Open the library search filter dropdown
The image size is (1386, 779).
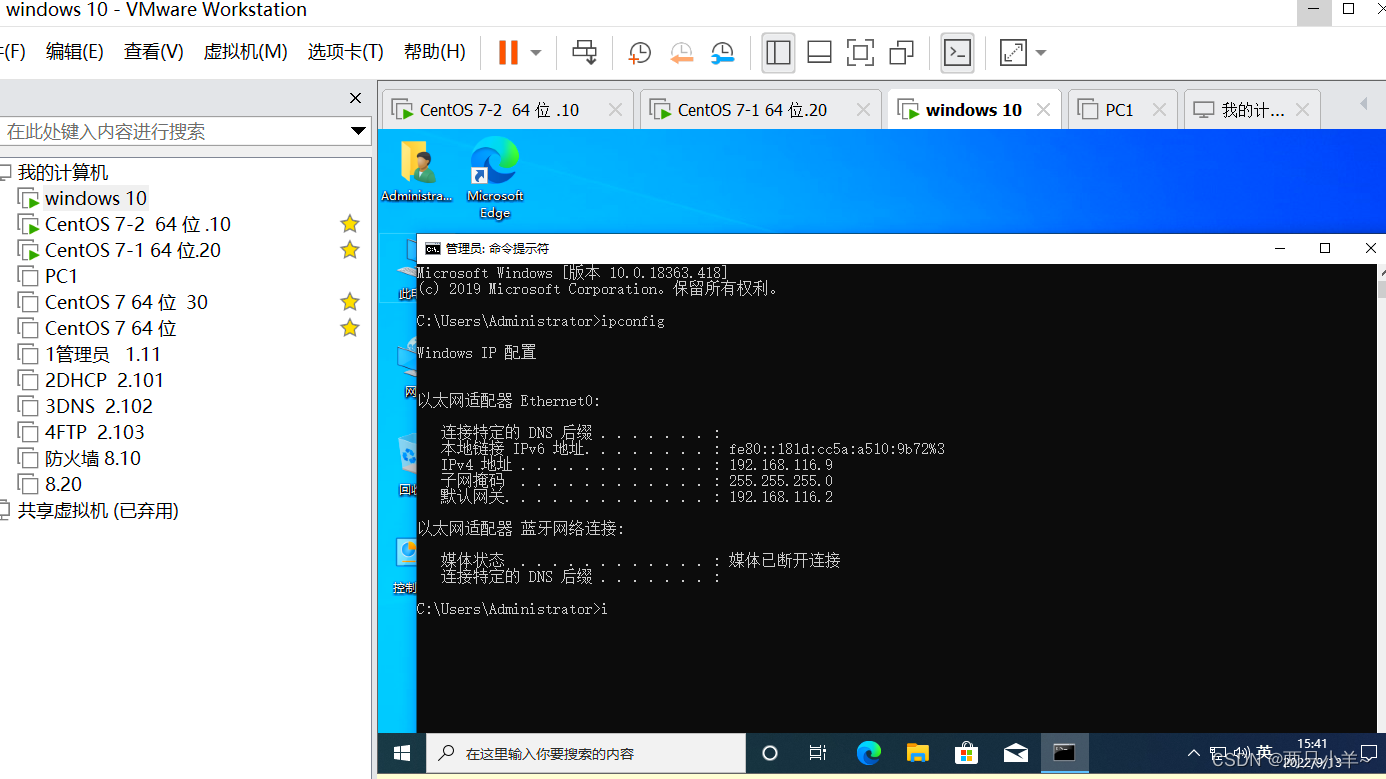(359, 131)
